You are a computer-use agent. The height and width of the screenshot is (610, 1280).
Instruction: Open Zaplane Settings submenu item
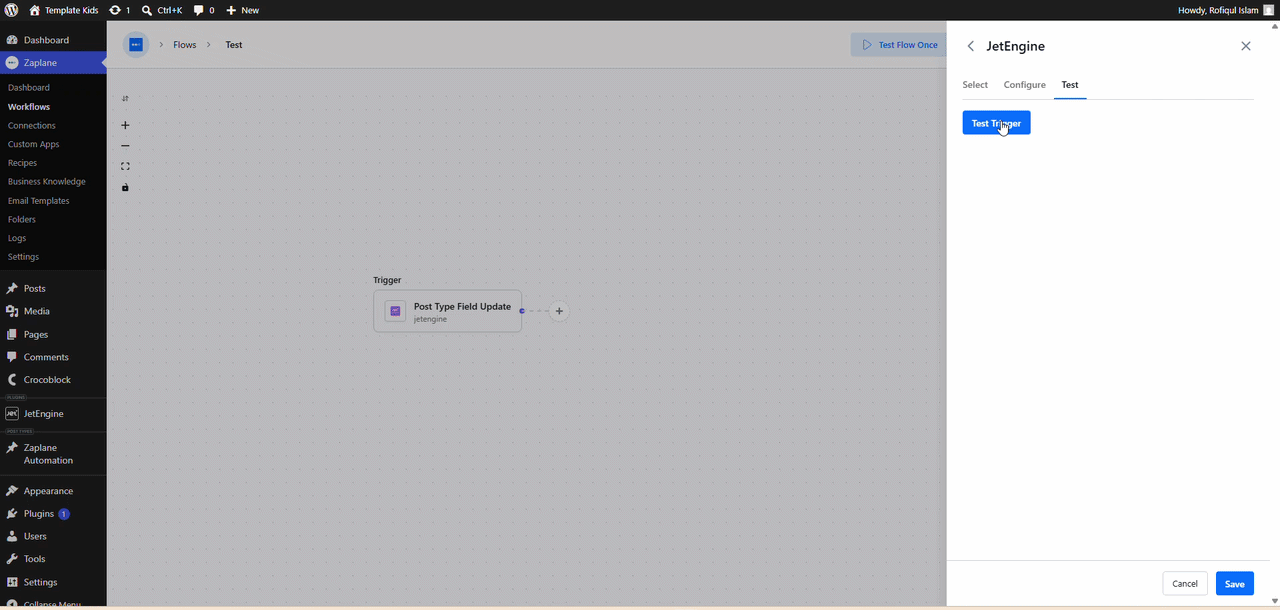23,257
